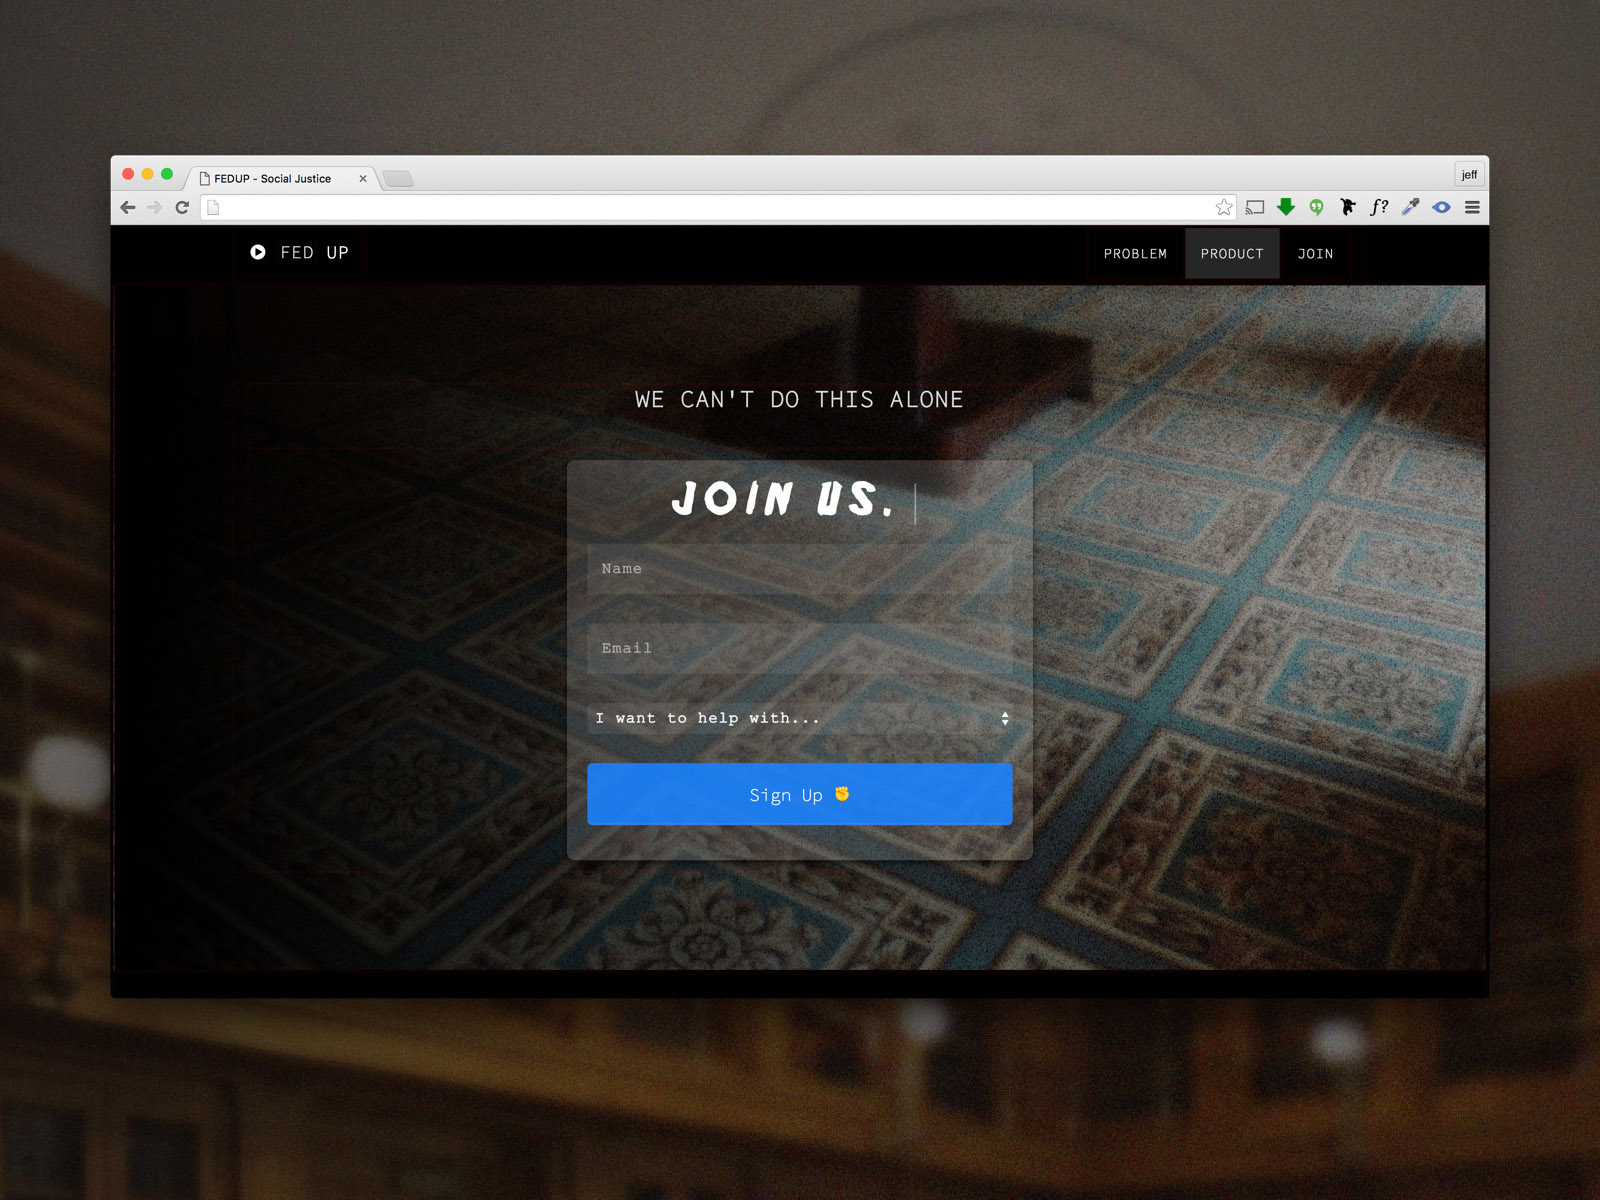Jump to the JOIN nav section
Screen dimensions: 1600x1200
click(1315, 254)
